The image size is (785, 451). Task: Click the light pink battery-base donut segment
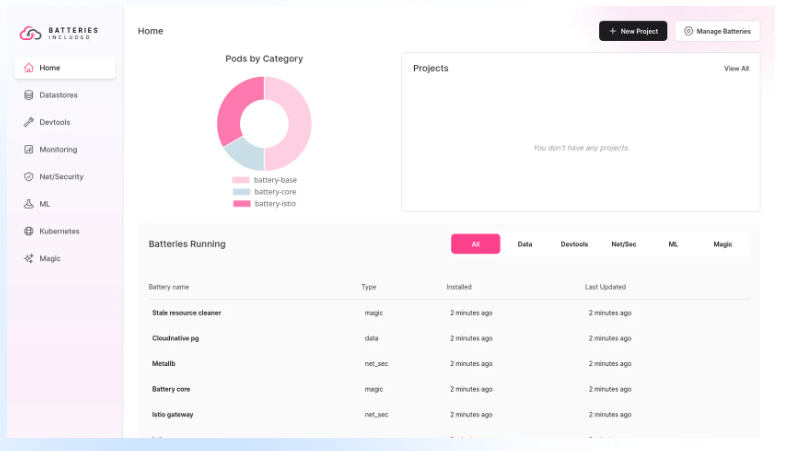pyautogui.click(x=299, y=124)
